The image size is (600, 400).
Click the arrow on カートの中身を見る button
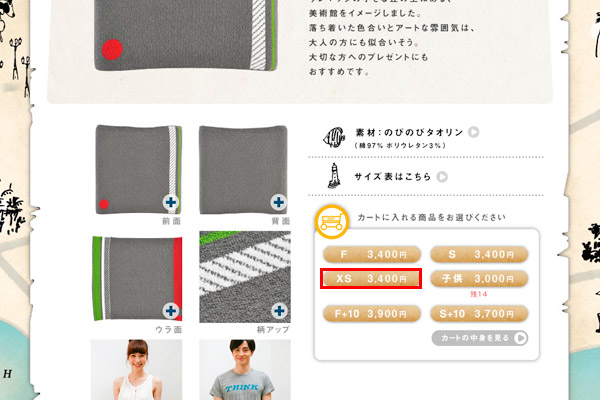520,338
